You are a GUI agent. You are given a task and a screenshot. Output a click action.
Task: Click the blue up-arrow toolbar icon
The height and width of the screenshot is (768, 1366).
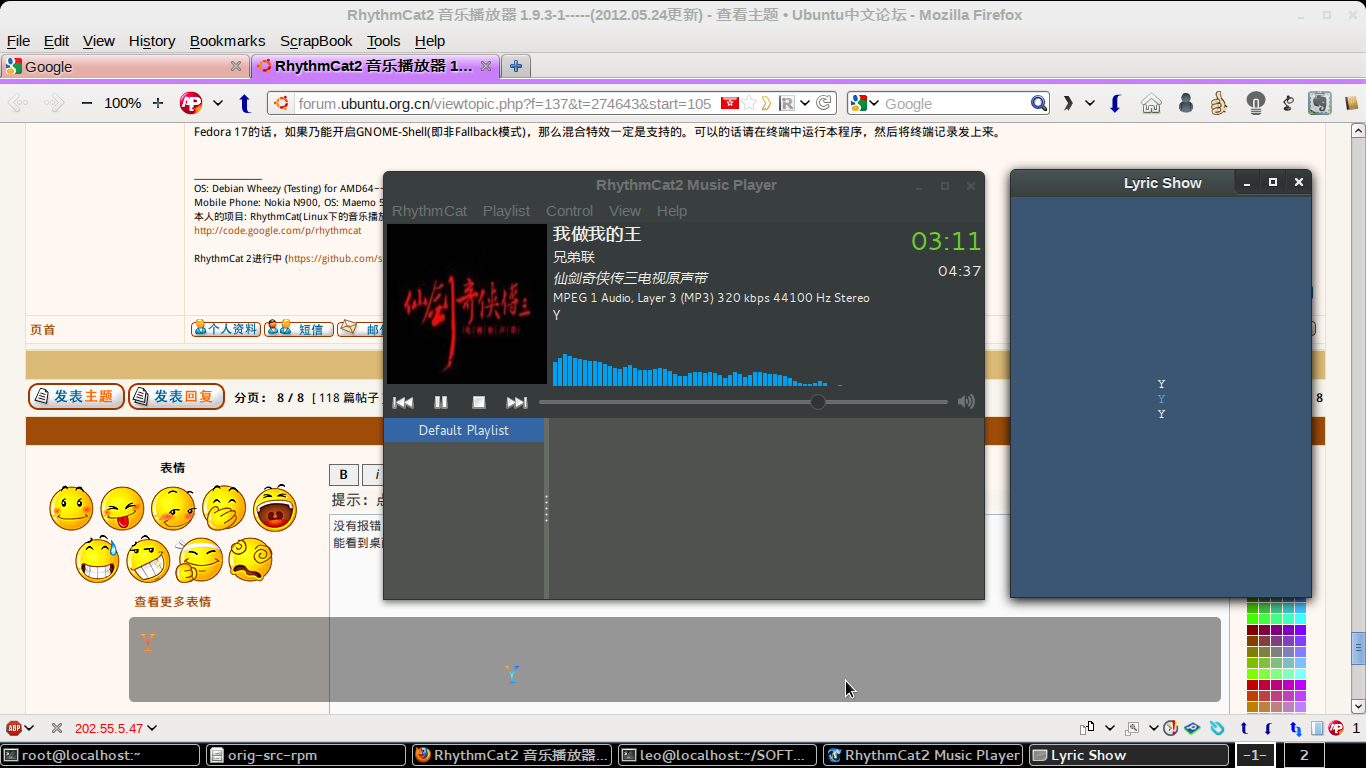point(245,103)
